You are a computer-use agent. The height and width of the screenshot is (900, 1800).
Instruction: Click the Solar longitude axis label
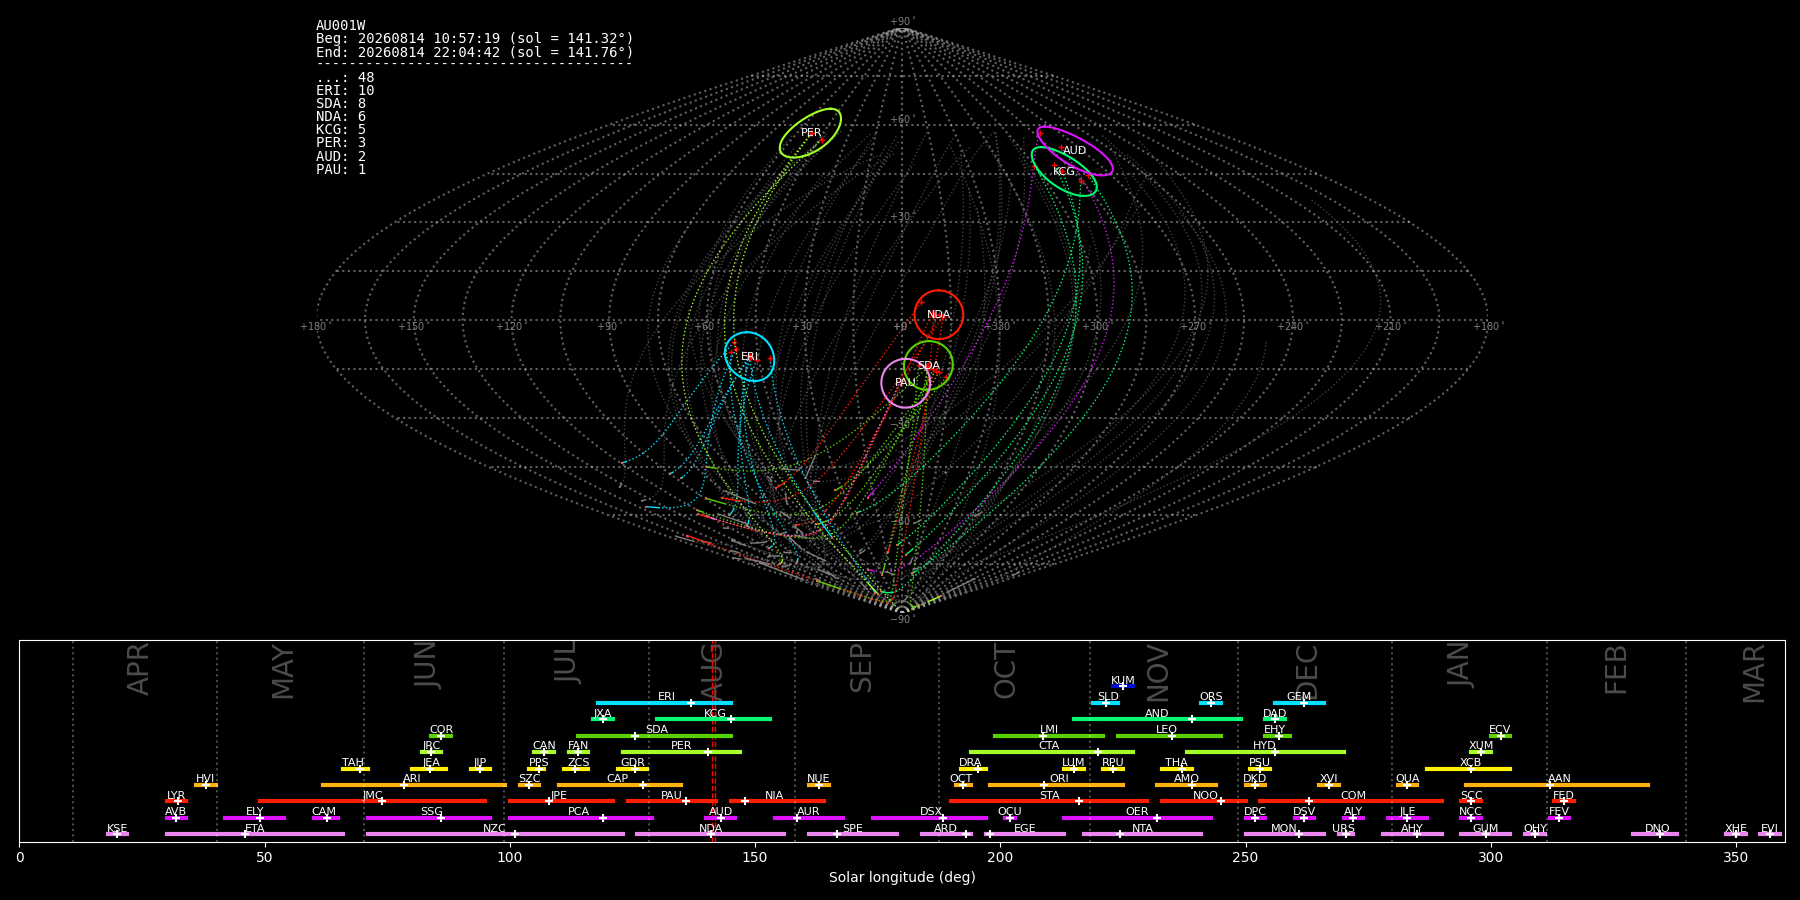[x=902, y=878]
